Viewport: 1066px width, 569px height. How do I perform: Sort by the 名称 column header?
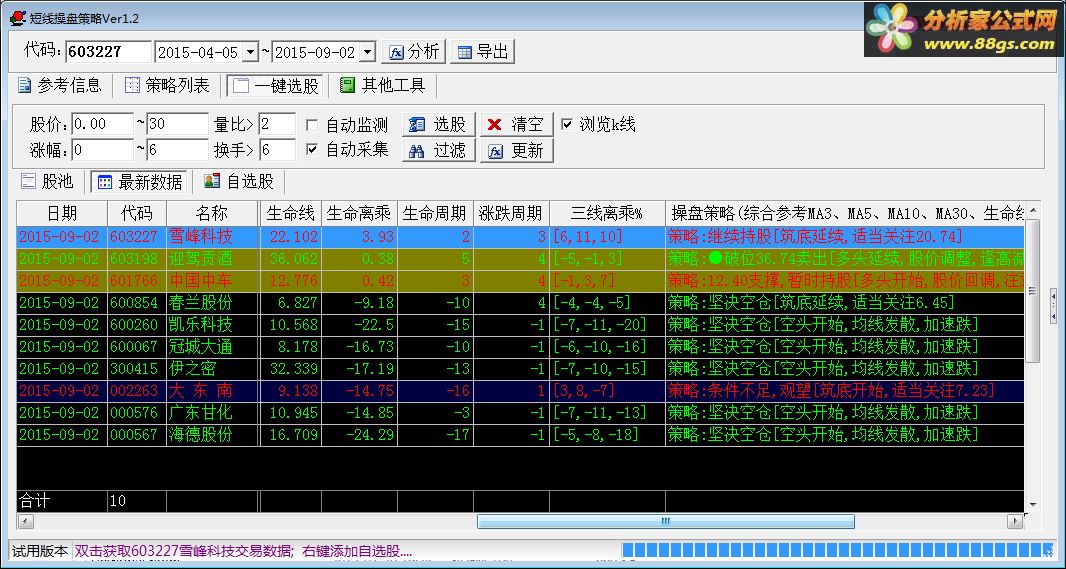coord(212,213)
